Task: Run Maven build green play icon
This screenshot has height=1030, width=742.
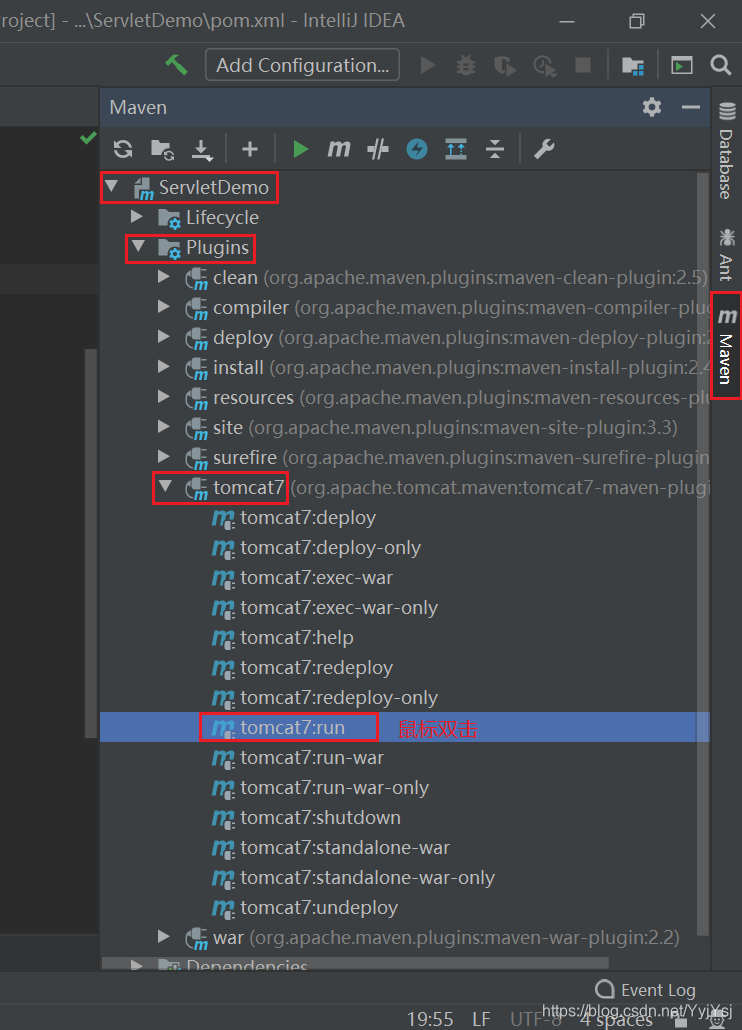Action: 300,149
